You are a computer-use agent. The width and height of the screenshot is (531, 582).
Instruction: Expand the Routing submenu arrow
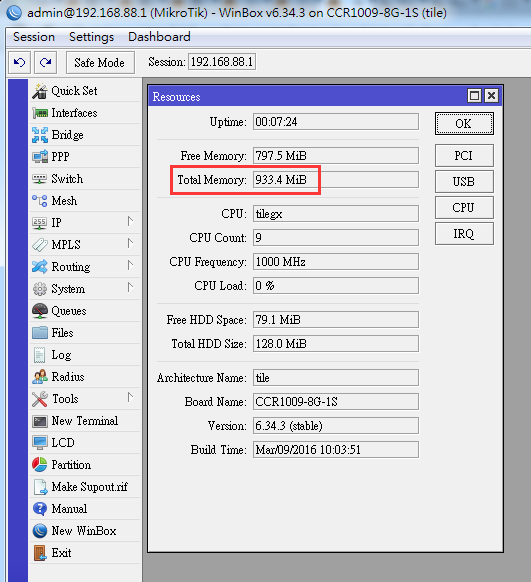[x=130, y=265]
